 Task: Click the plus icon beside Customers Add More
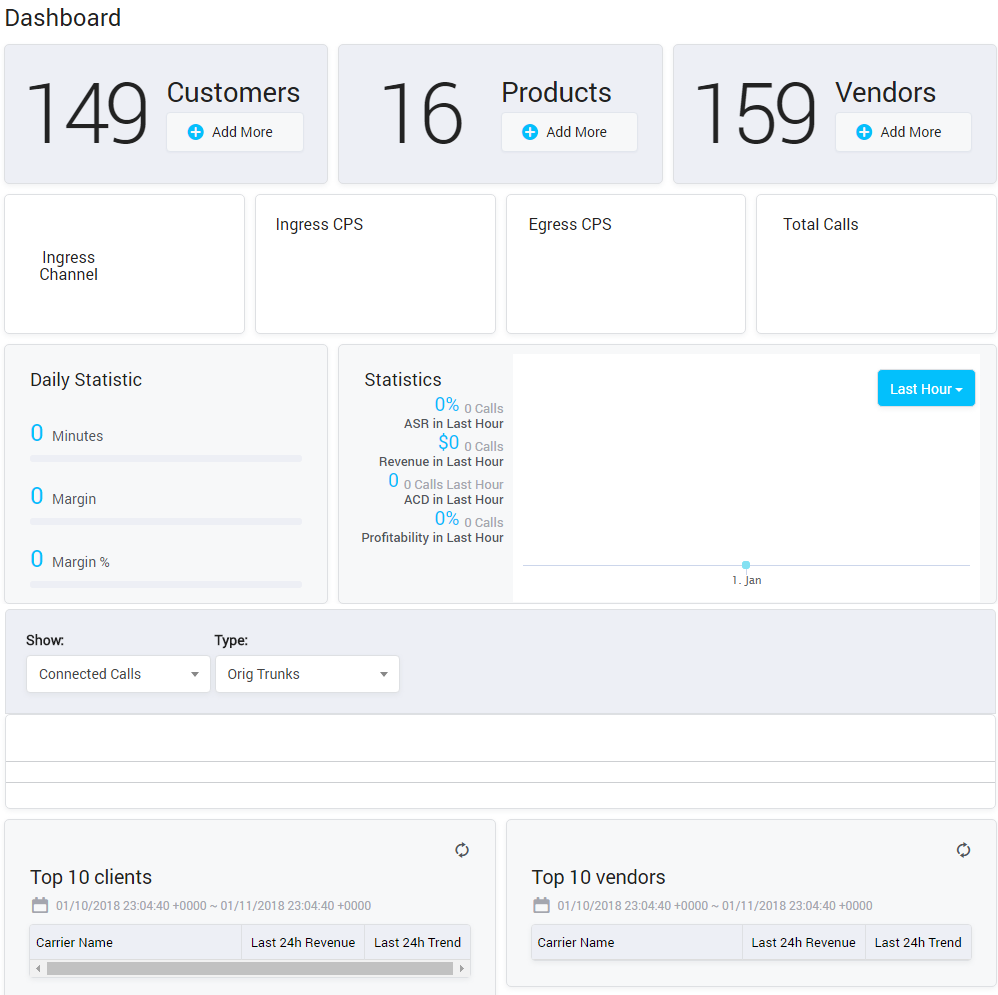pyautogui.click(x=196, y=132)
